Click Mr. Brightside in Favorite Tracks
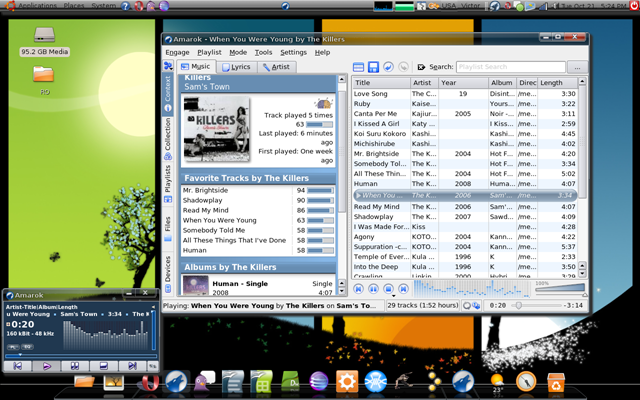640x400 pixels. (x=205, y=191)
